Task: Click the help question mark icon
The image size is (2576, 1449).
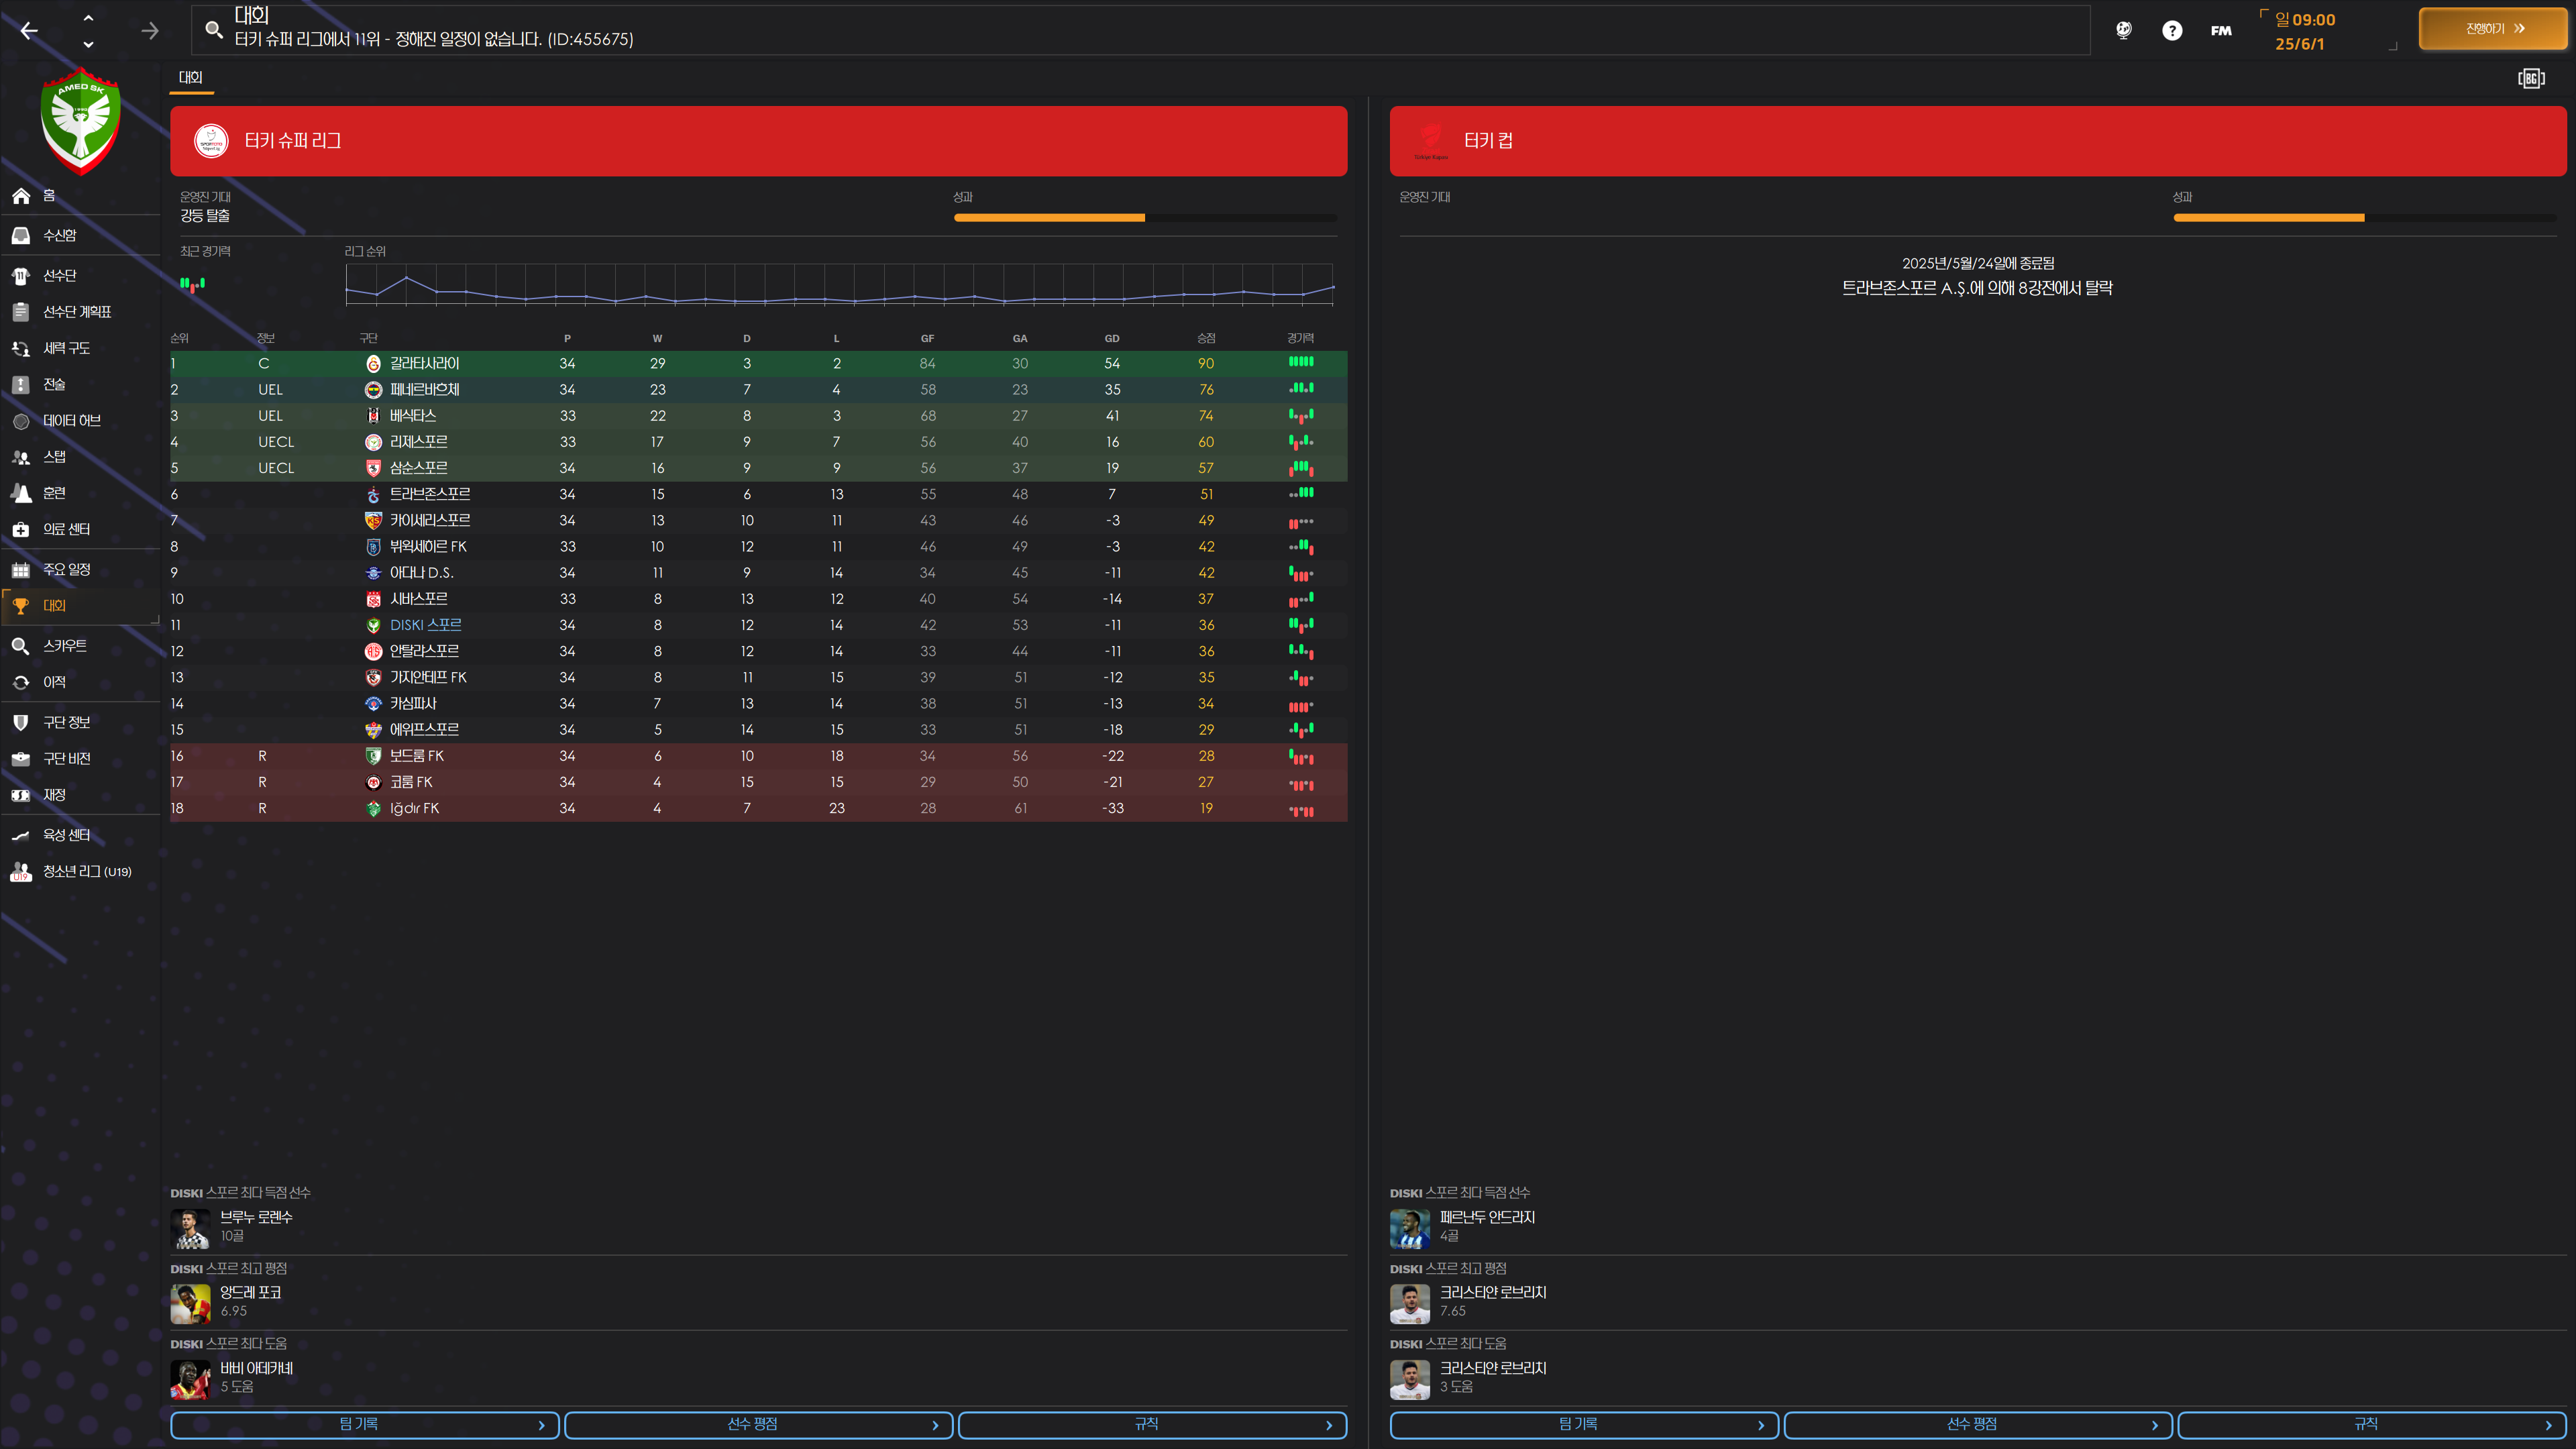Action: point(2171,31)
